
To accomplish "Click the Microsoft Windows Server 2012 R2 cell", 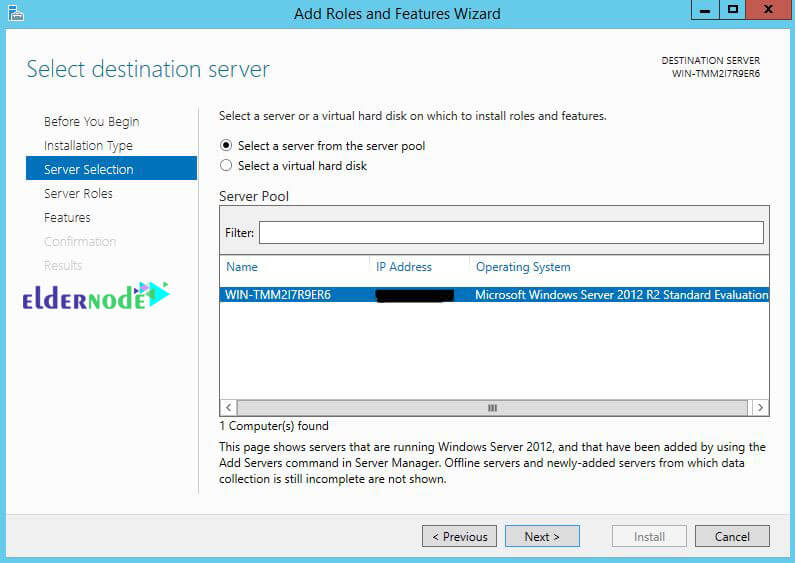I will [x=621, y=295].
